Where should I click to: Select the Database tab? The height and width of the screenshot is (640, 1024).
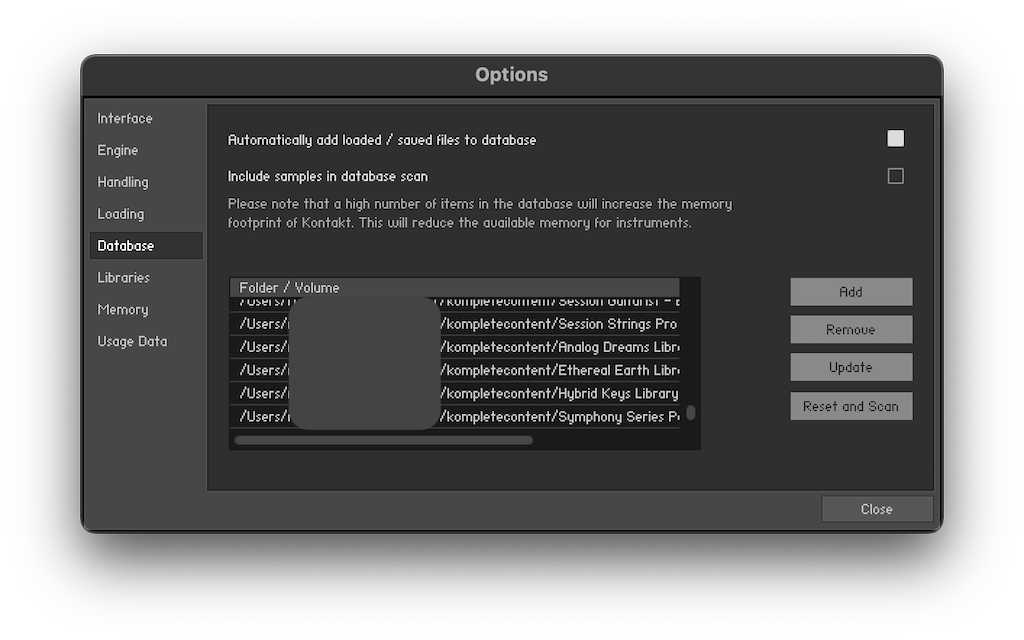coord(126,246)
